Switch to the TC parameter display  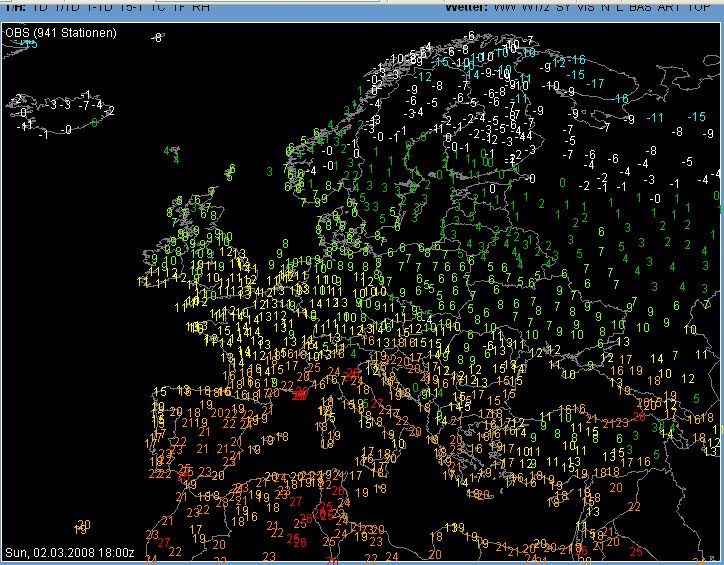[157, 7]
